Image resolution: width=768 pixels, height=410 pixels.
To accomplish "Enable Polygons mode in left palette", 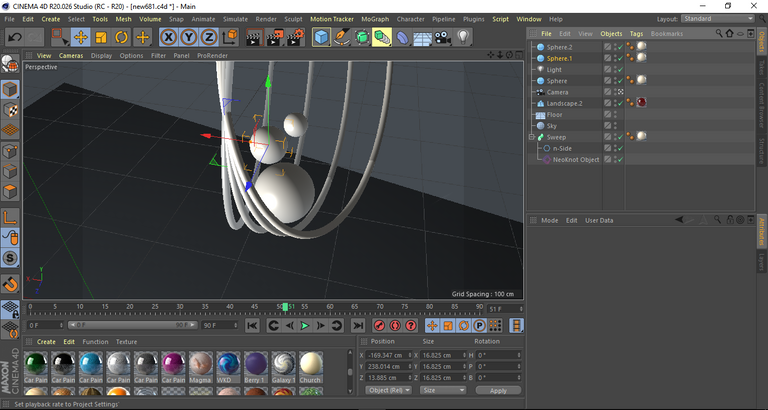I will 10,192.
